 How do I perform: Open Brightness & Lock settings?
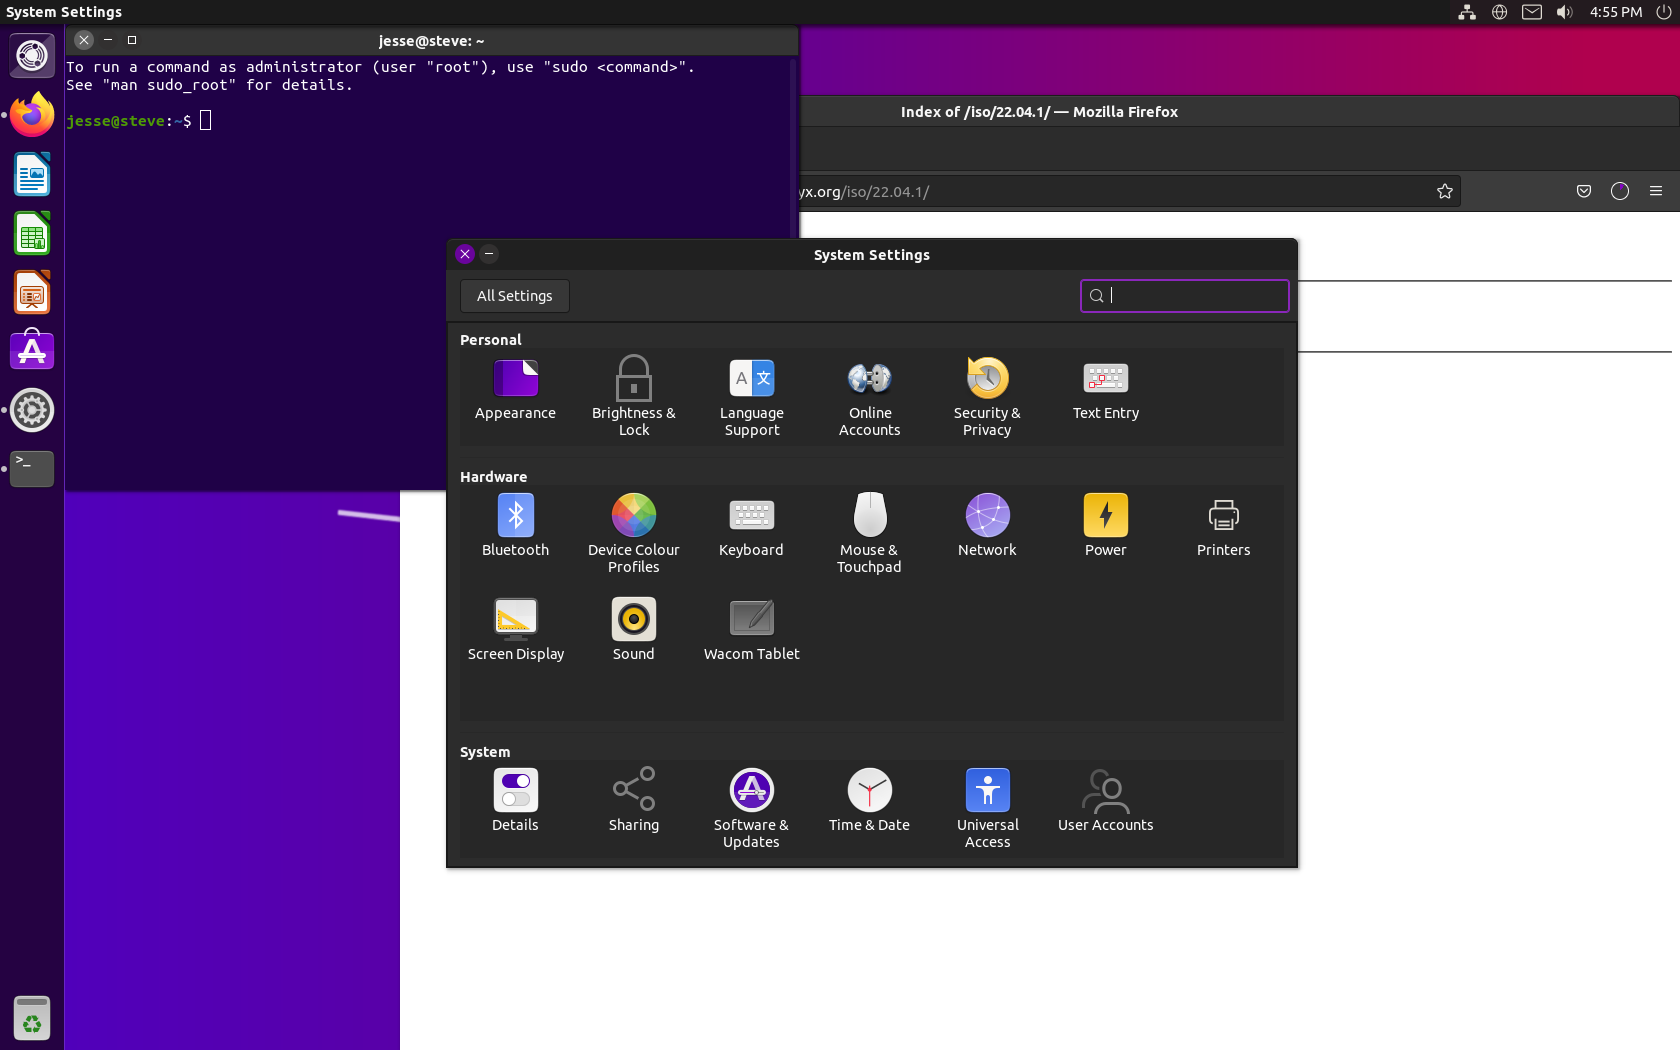pyautogui.click(x=634, y=397)
